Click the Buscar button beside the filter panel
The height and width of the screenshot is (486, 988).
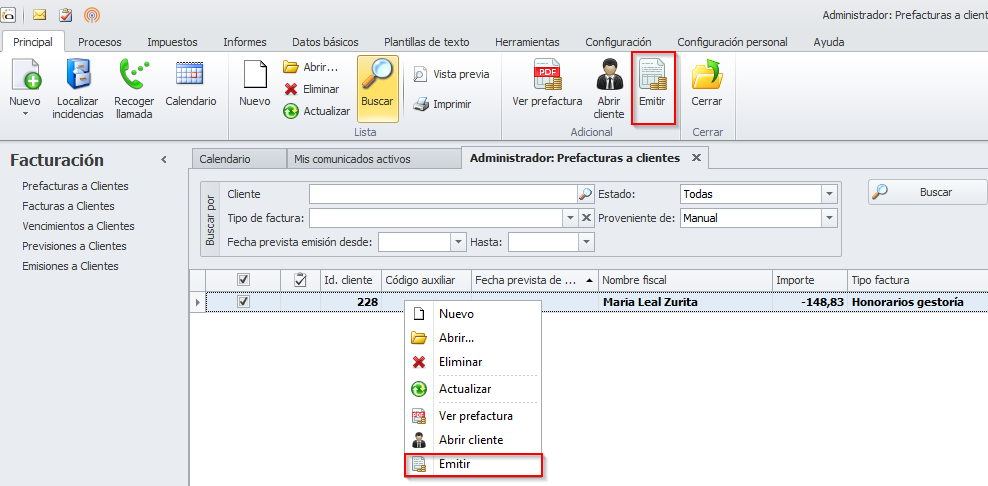coord(928,192)
